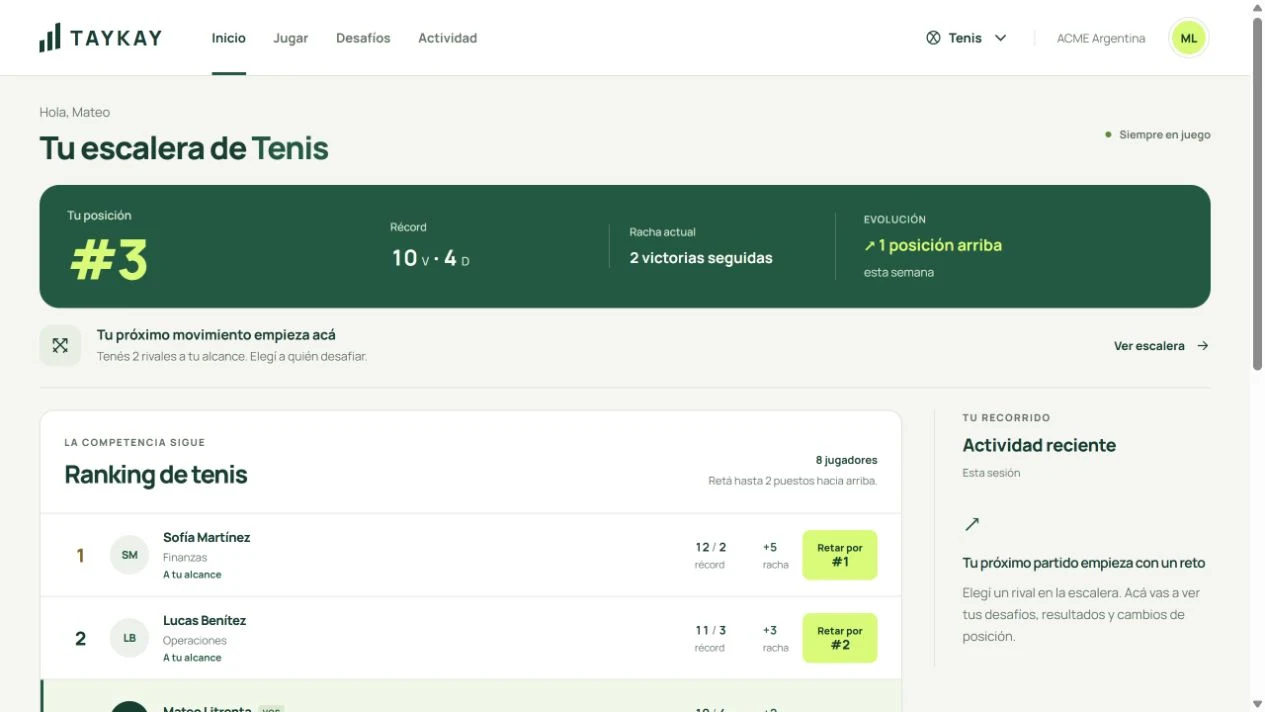Click the #3 position number

(x=109, y=260)
